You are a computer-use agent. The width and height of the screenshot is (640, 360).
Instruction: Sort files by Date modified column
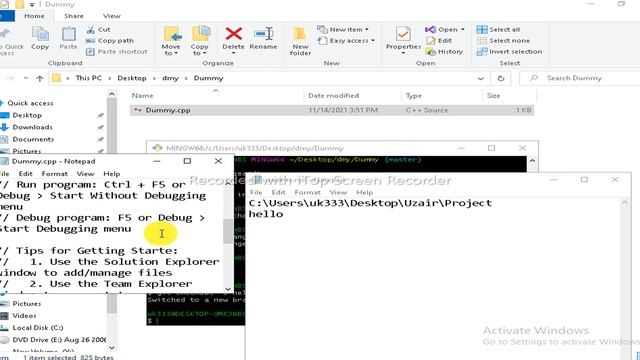coord(333,96)
